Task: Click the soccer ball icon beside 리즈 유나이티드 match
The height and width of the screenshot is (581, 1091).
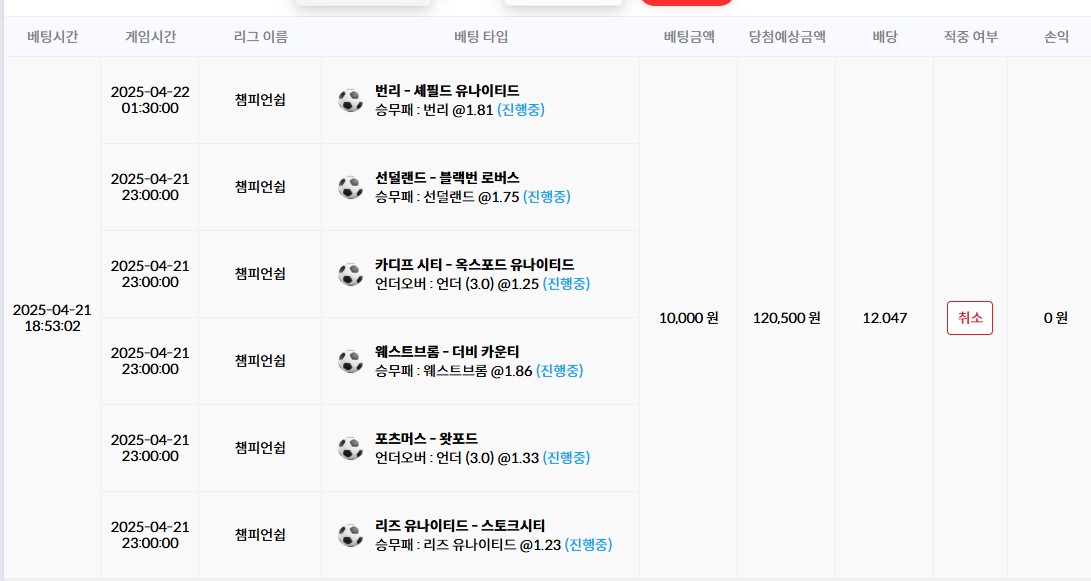Action: pos(350,535)
